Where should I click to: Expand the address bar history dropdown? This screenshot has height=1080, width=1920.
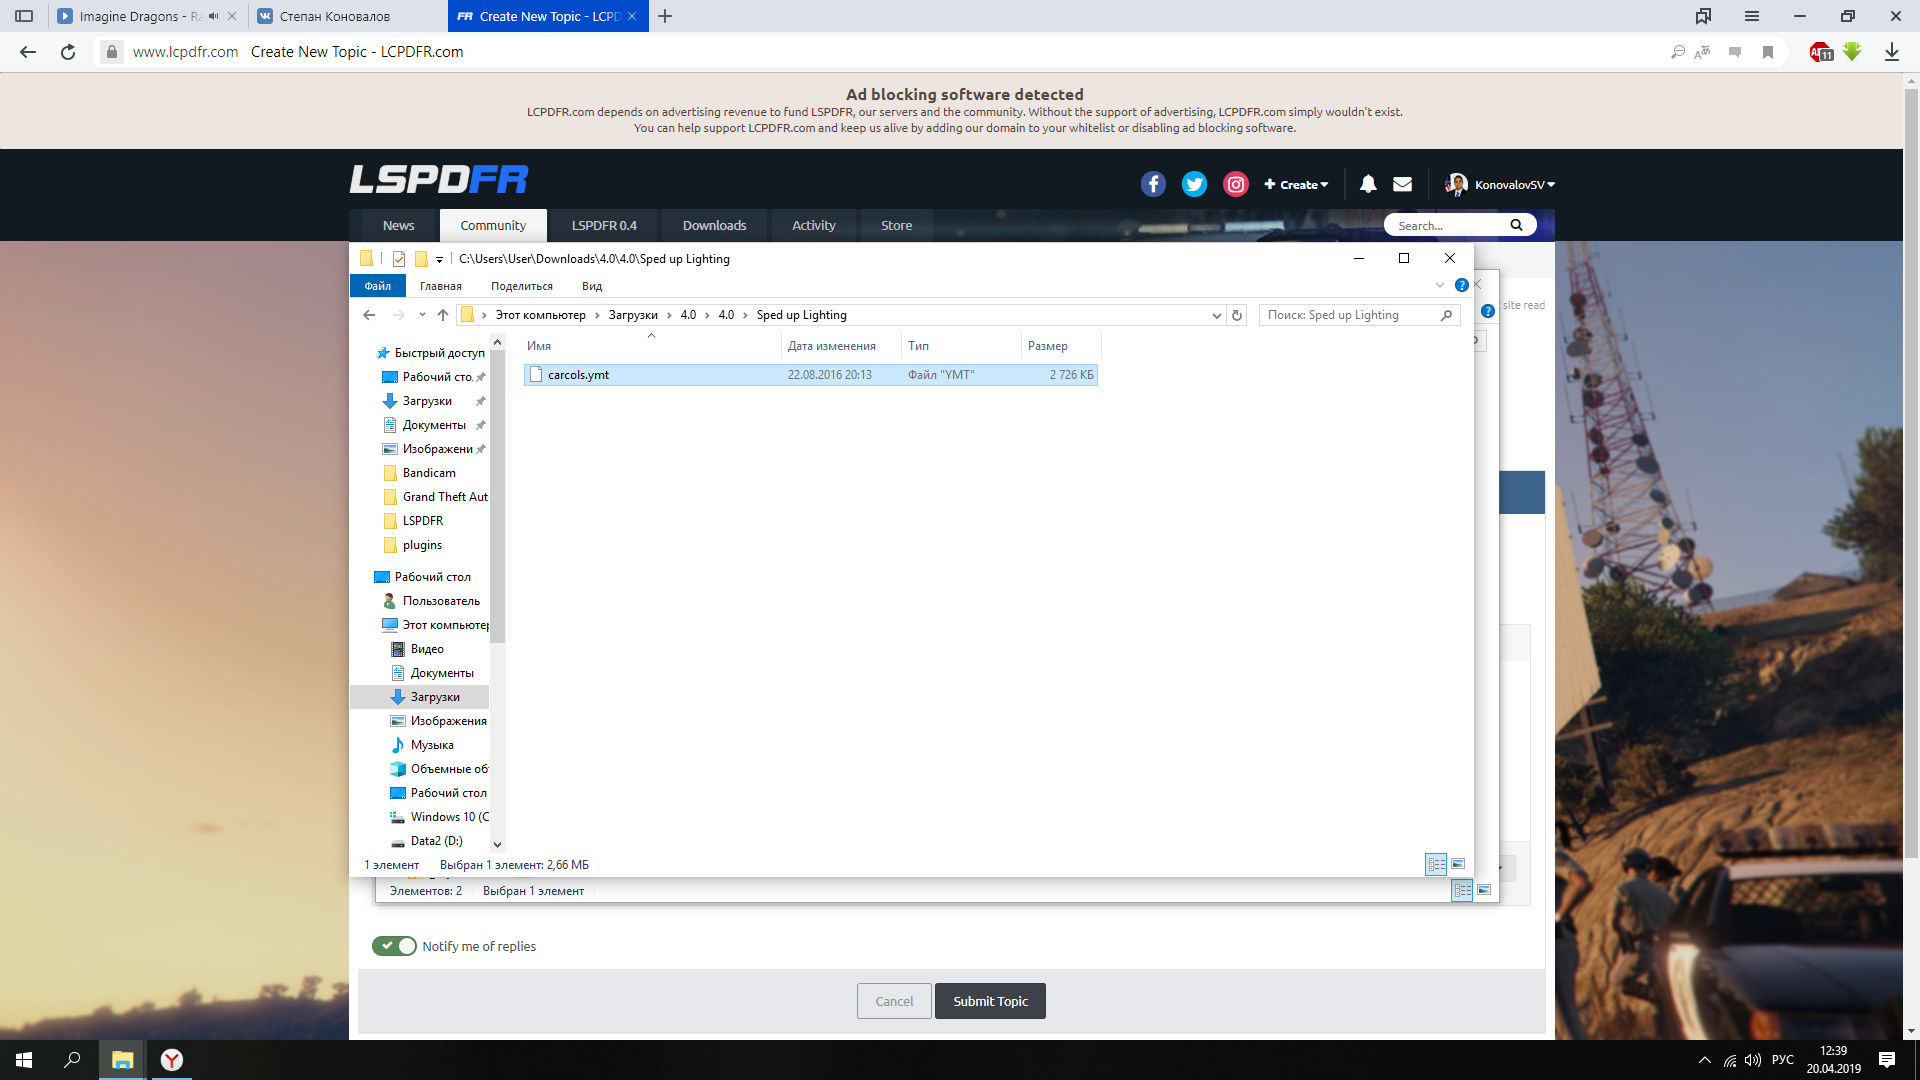1216,315
